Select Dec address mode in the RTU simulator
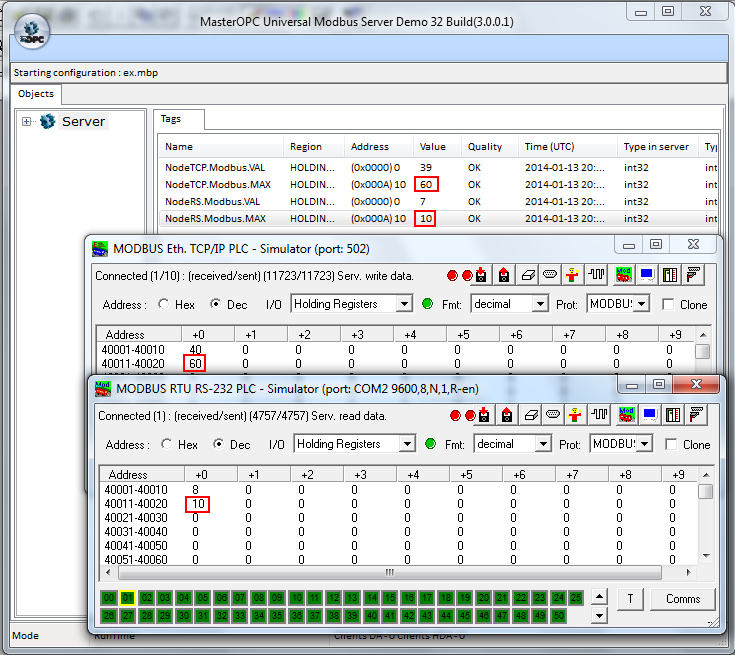Image resolution: width=735 pixels, height=655 pixels. coord(218,444)
